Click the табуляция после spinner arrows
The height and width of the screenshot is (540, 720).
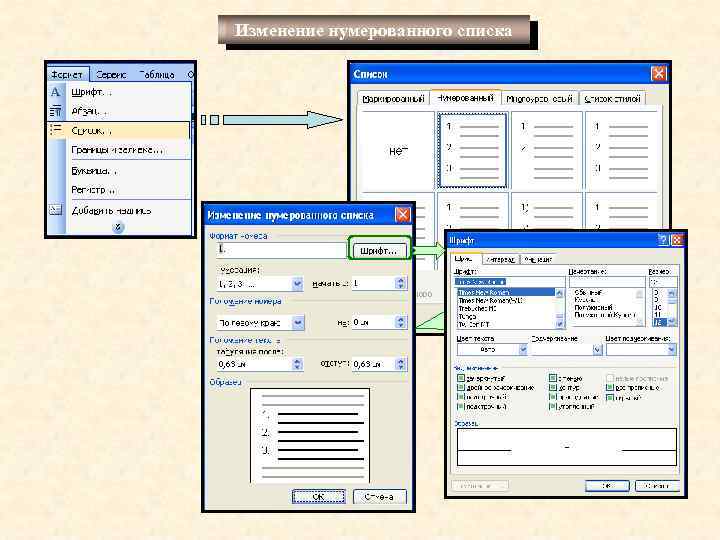pos(297,364)
